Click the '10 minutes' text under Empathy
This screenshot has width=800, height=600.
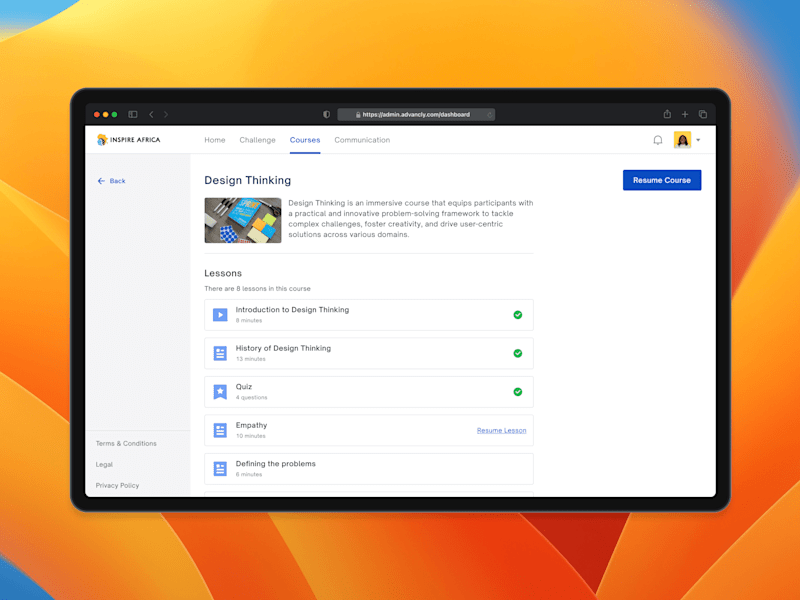[251, 436]
